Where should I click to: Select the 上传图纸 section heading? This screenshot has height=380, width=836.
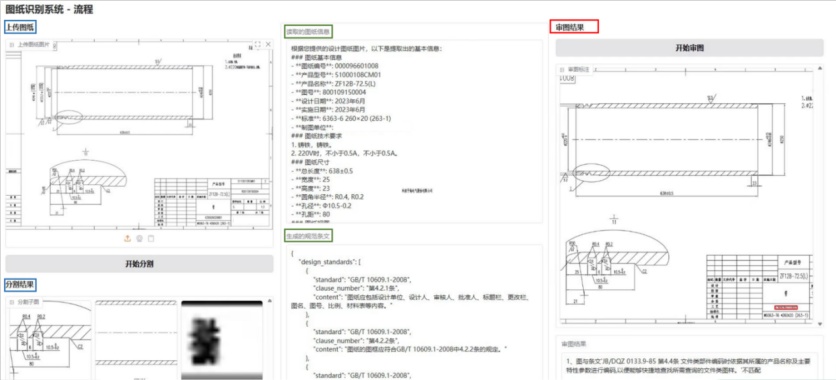pos(21,27)
